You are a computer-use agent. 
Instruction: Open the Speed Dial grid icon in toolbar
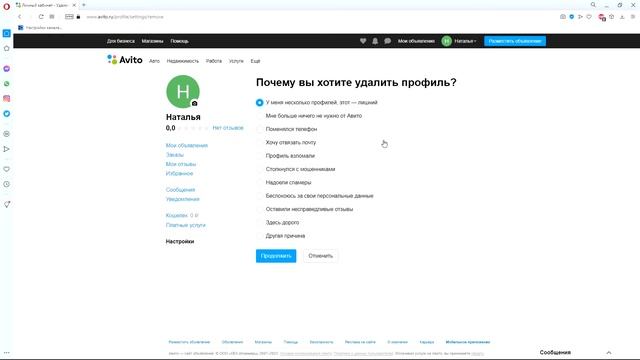pyautogui.click(x=52, y=17)
